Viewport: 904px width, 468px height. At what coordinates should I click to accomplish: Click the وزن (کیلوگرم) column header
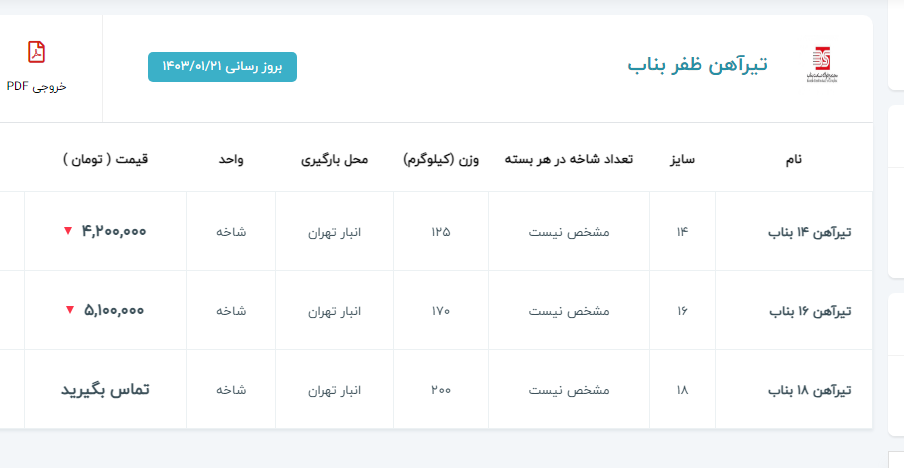441,159
